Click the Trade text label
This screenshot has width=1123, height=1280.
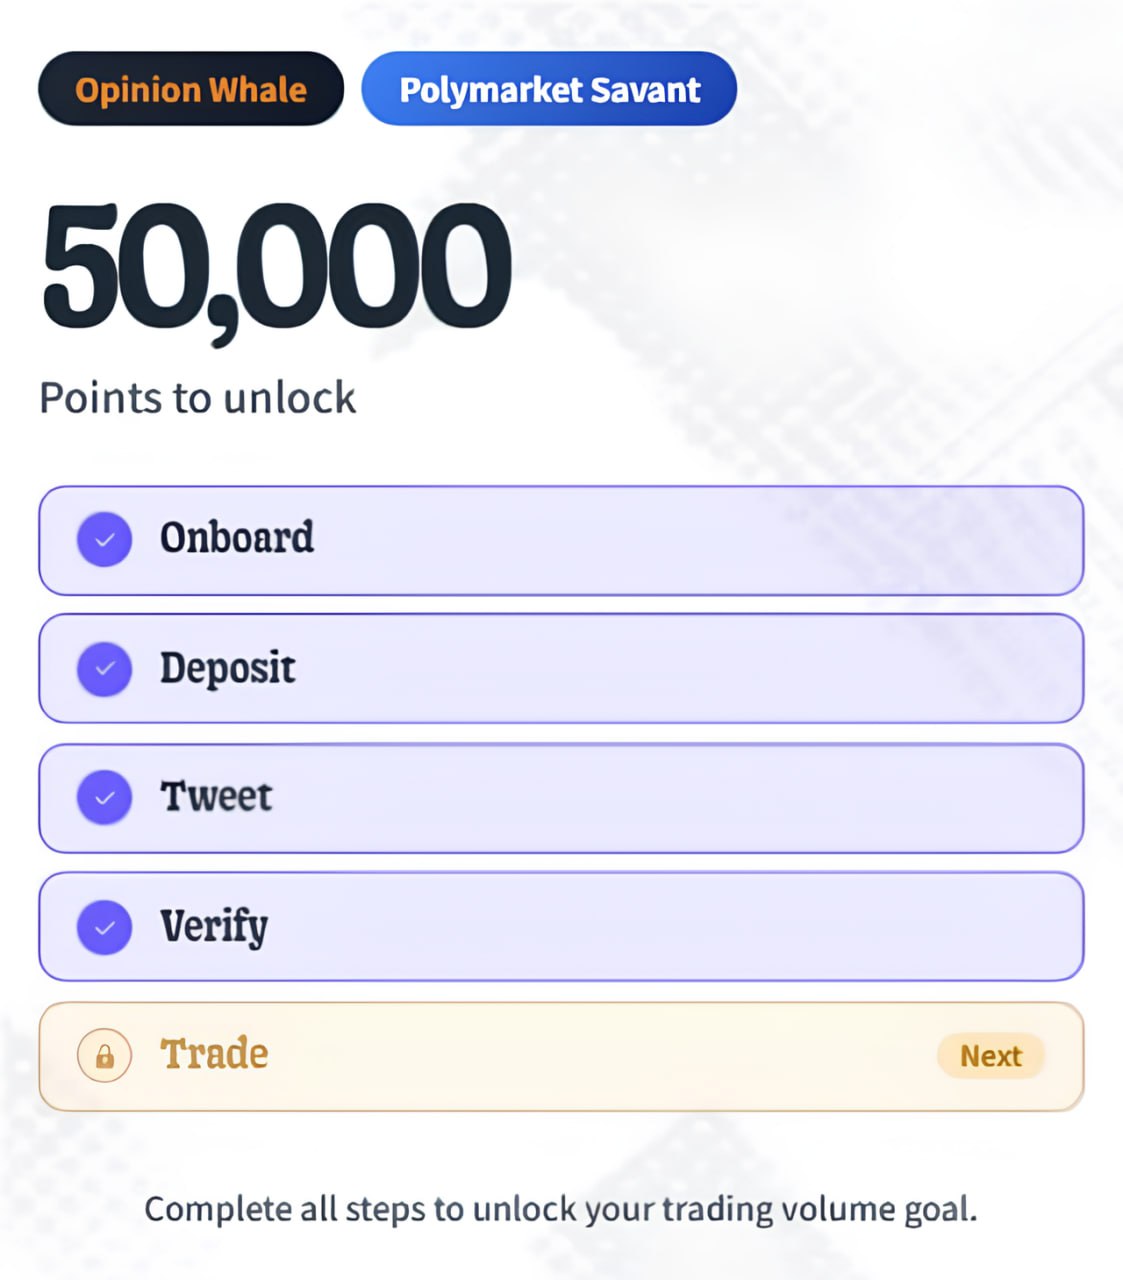click(214, 1054)
